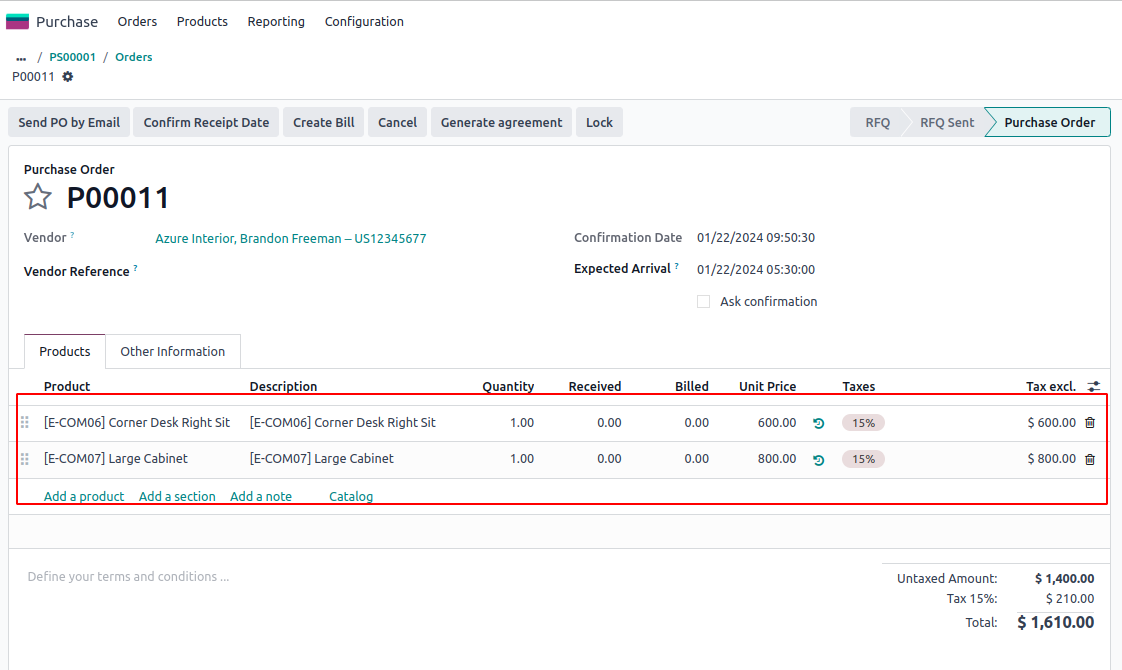The image size is (1122, 670).
Task: Open vendor Azure Interior, Brandon Freeman link
Action: coord(290,239)
